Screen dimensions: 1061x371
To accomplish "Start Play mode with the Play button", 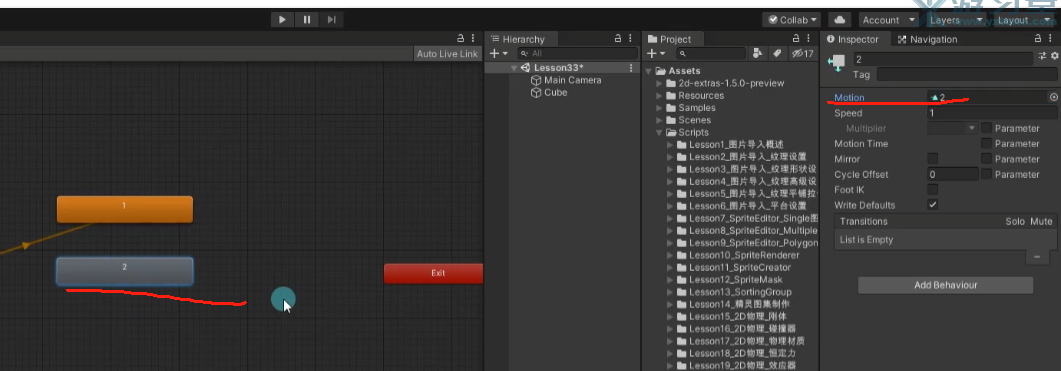I will tap(282, 20).
